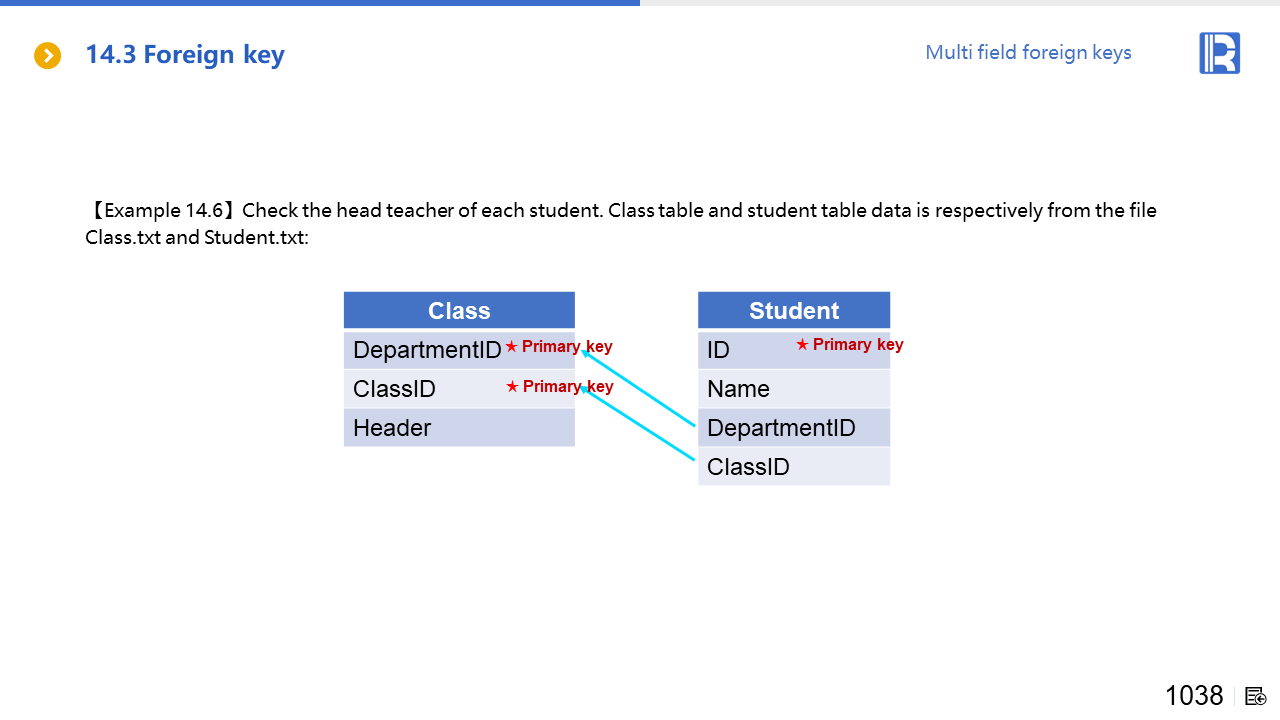The width and height of the screenshot is (1280, 720).
Task: Click the Name field in Student table
Action: (738, 389)
